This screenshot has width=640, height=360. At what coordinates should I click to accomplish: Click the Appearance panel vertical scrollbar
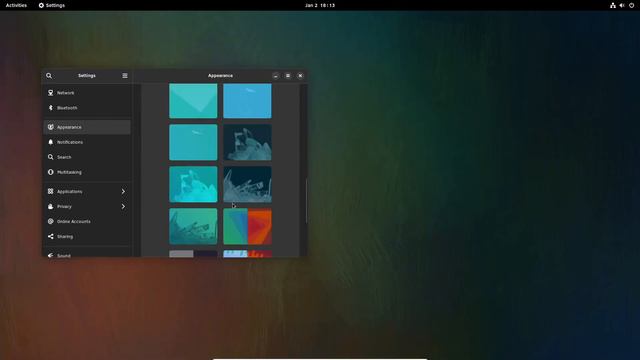point(307,200)
